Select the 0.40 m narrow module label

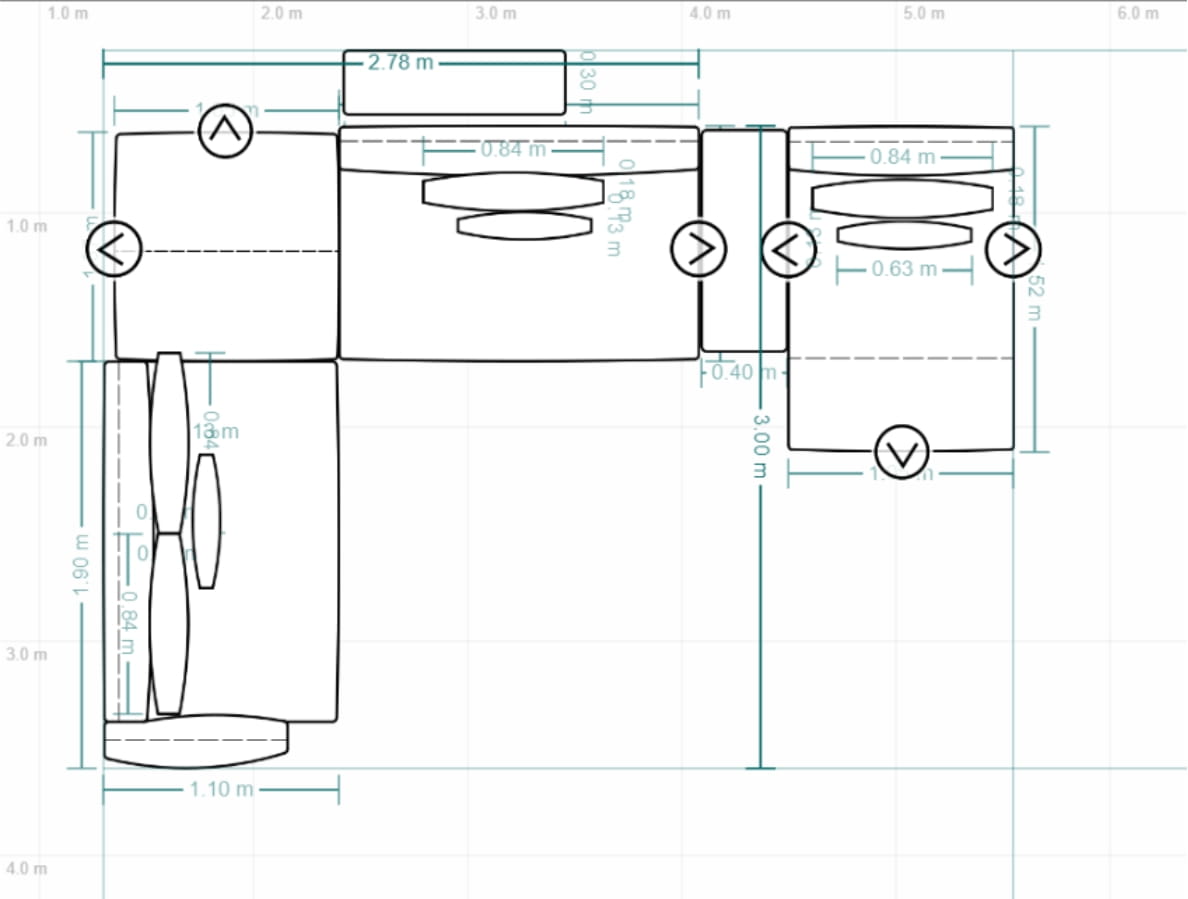[x=743, y=372]
